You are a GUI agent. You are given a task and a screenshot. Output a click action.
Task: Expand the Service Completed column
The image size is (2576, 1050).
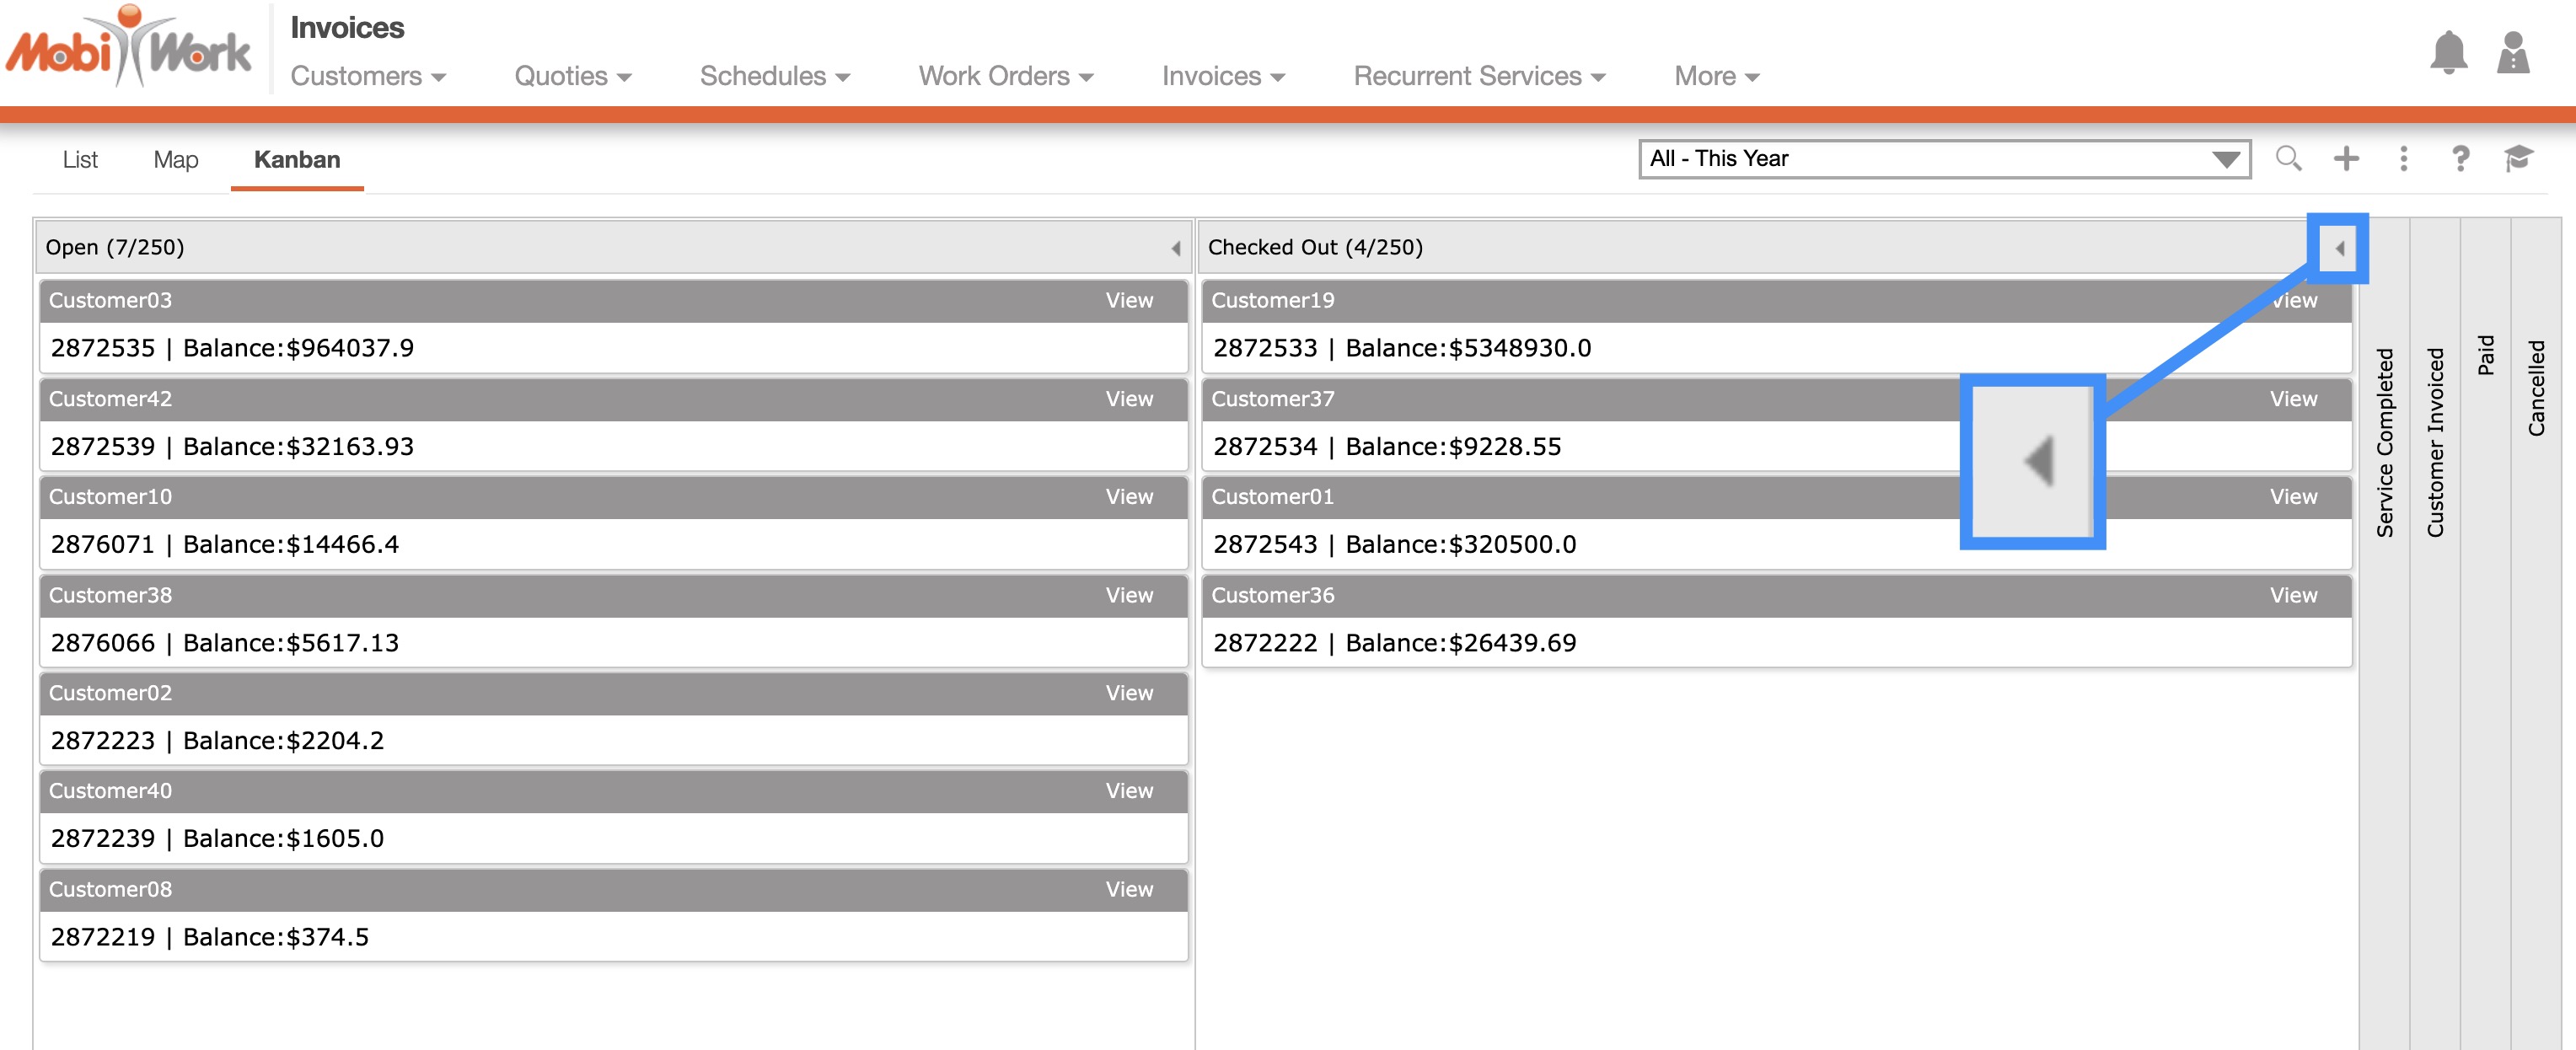2385,442
